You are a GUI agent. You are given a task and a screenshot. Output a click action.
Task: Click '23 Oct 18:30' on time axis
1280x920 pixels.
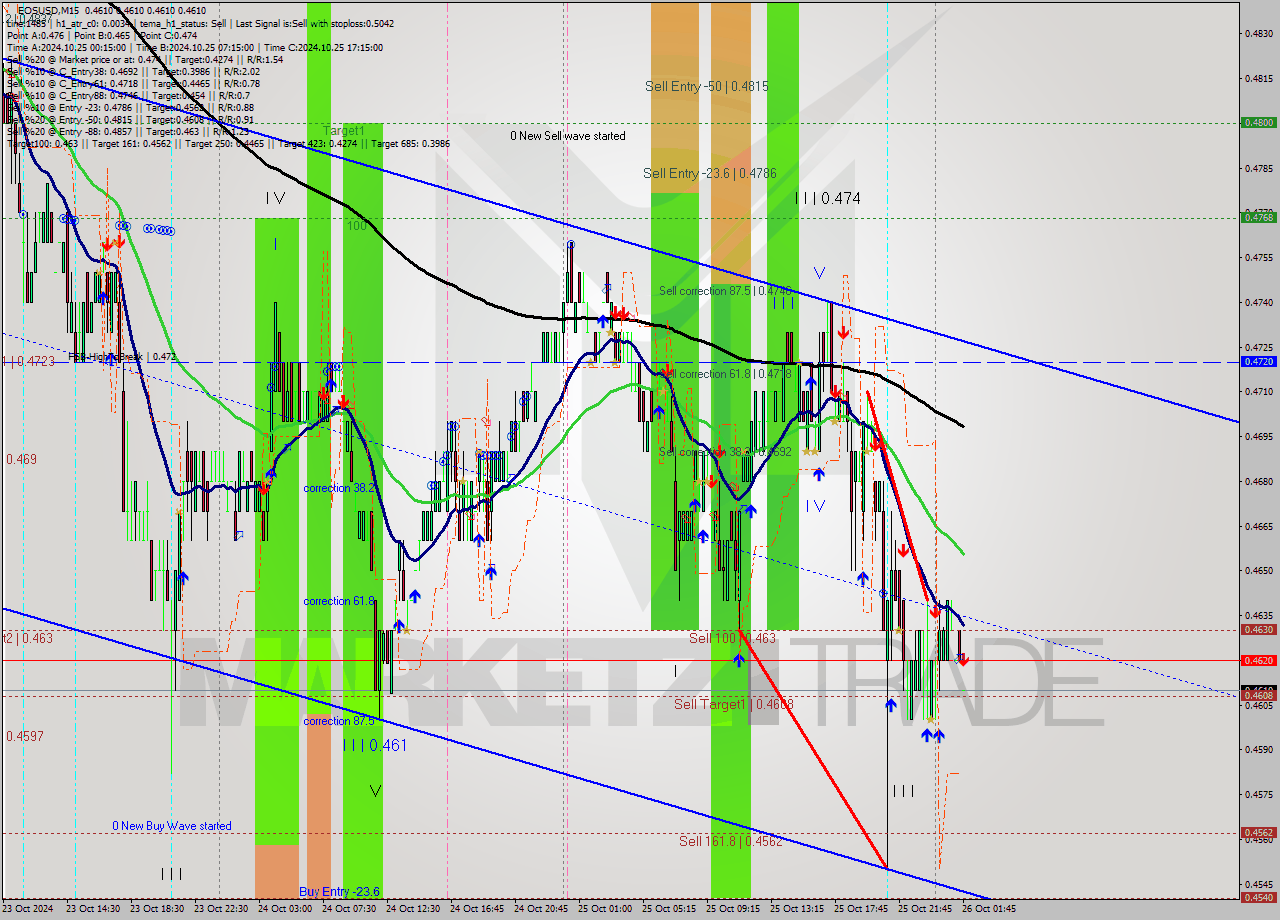coord(157,909)
